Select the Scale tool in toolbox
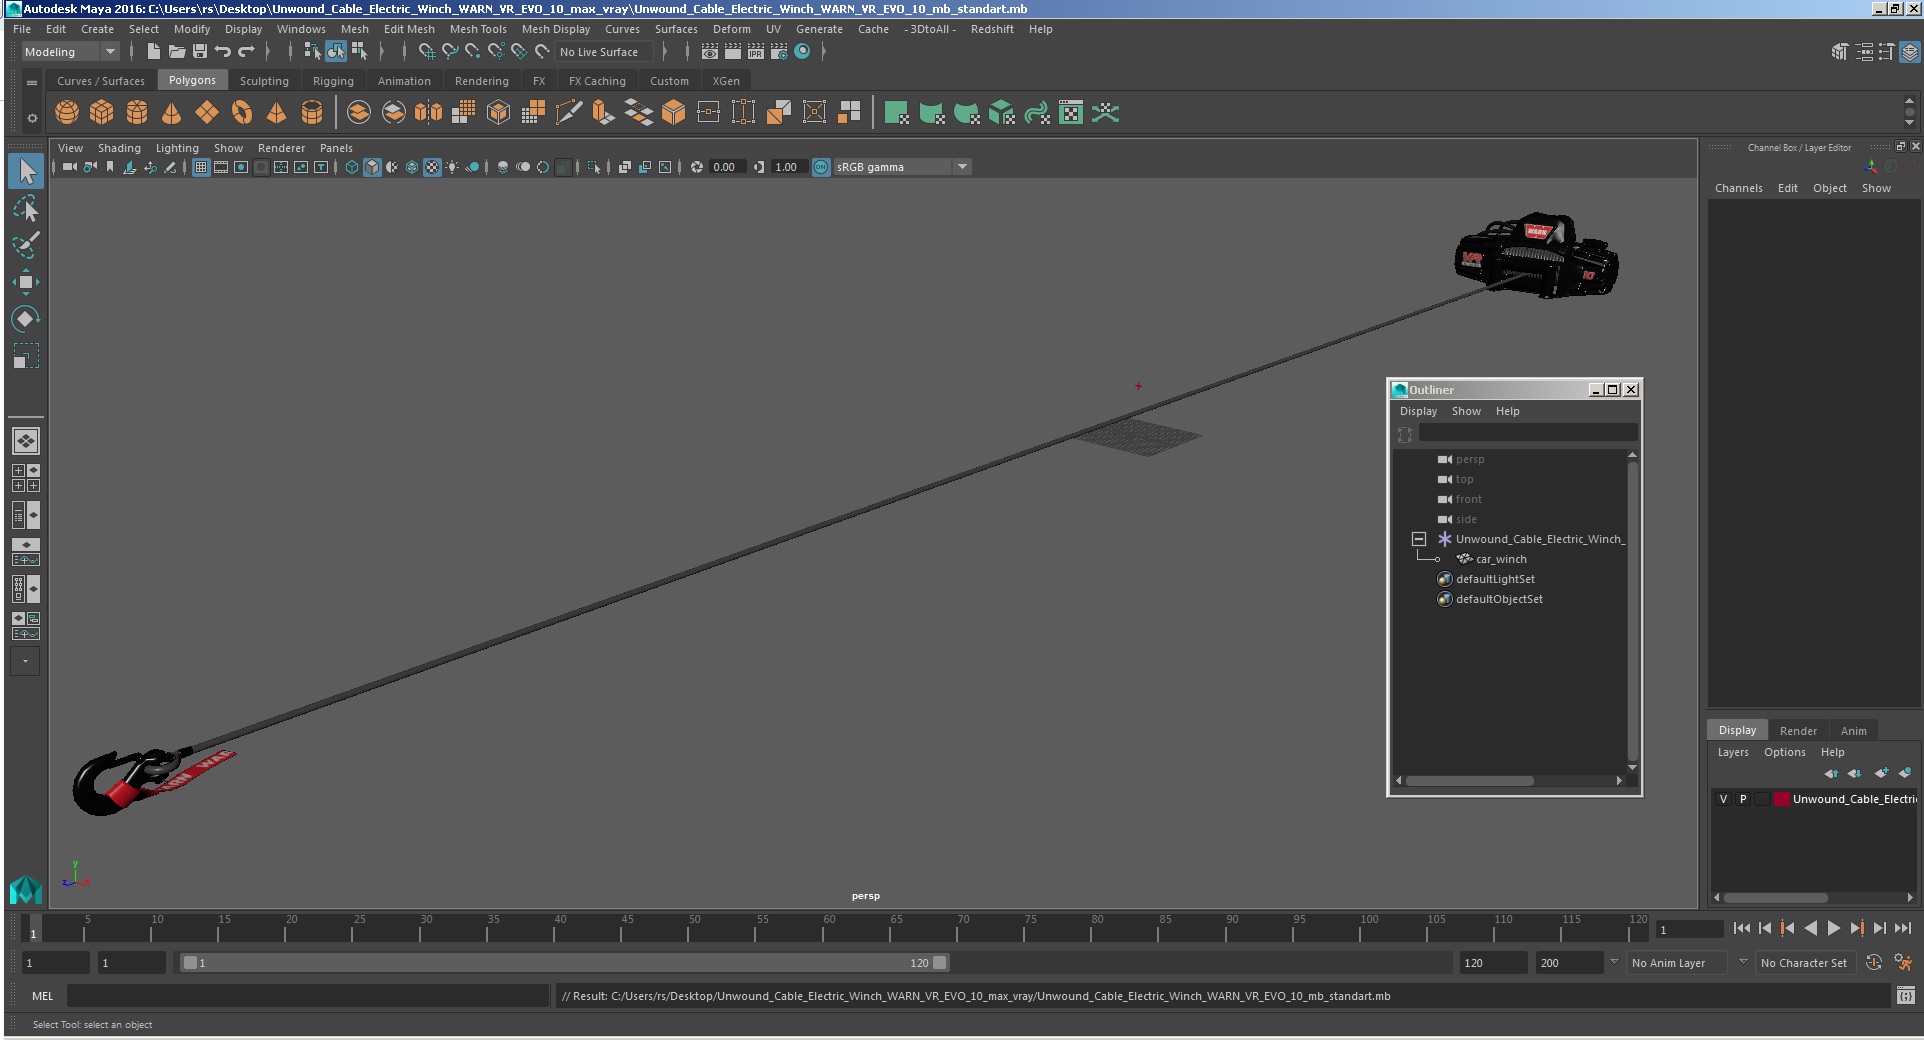Image resolution: width=1924 pixels, height=1040 pixels. pos(26,356)
